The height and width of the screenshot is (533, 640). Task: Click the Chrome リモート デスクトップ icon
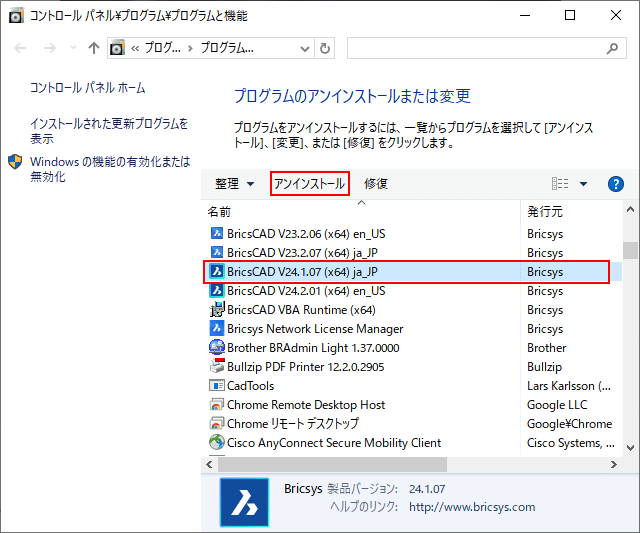point(217,424)
